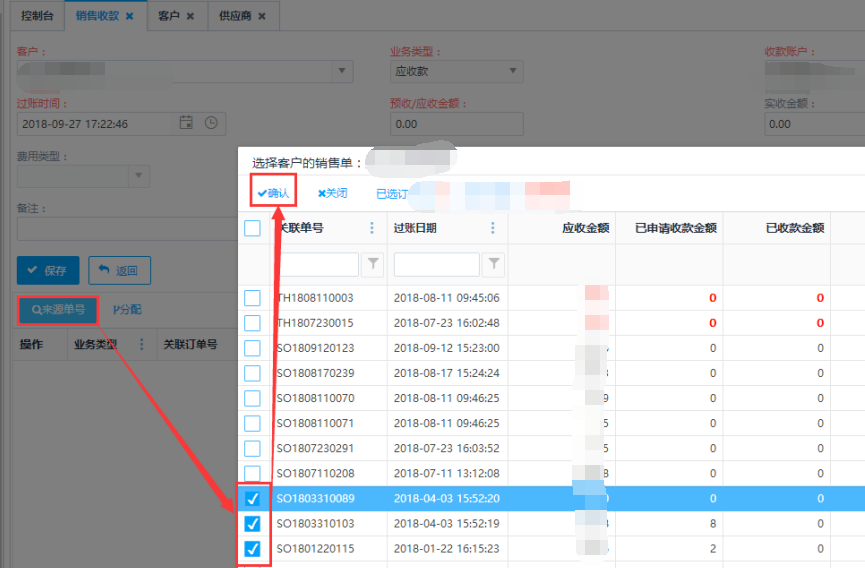Uncheck the box for order SO1803310103
The height and width of the screenshot is (568, 865).
(252, 523)
